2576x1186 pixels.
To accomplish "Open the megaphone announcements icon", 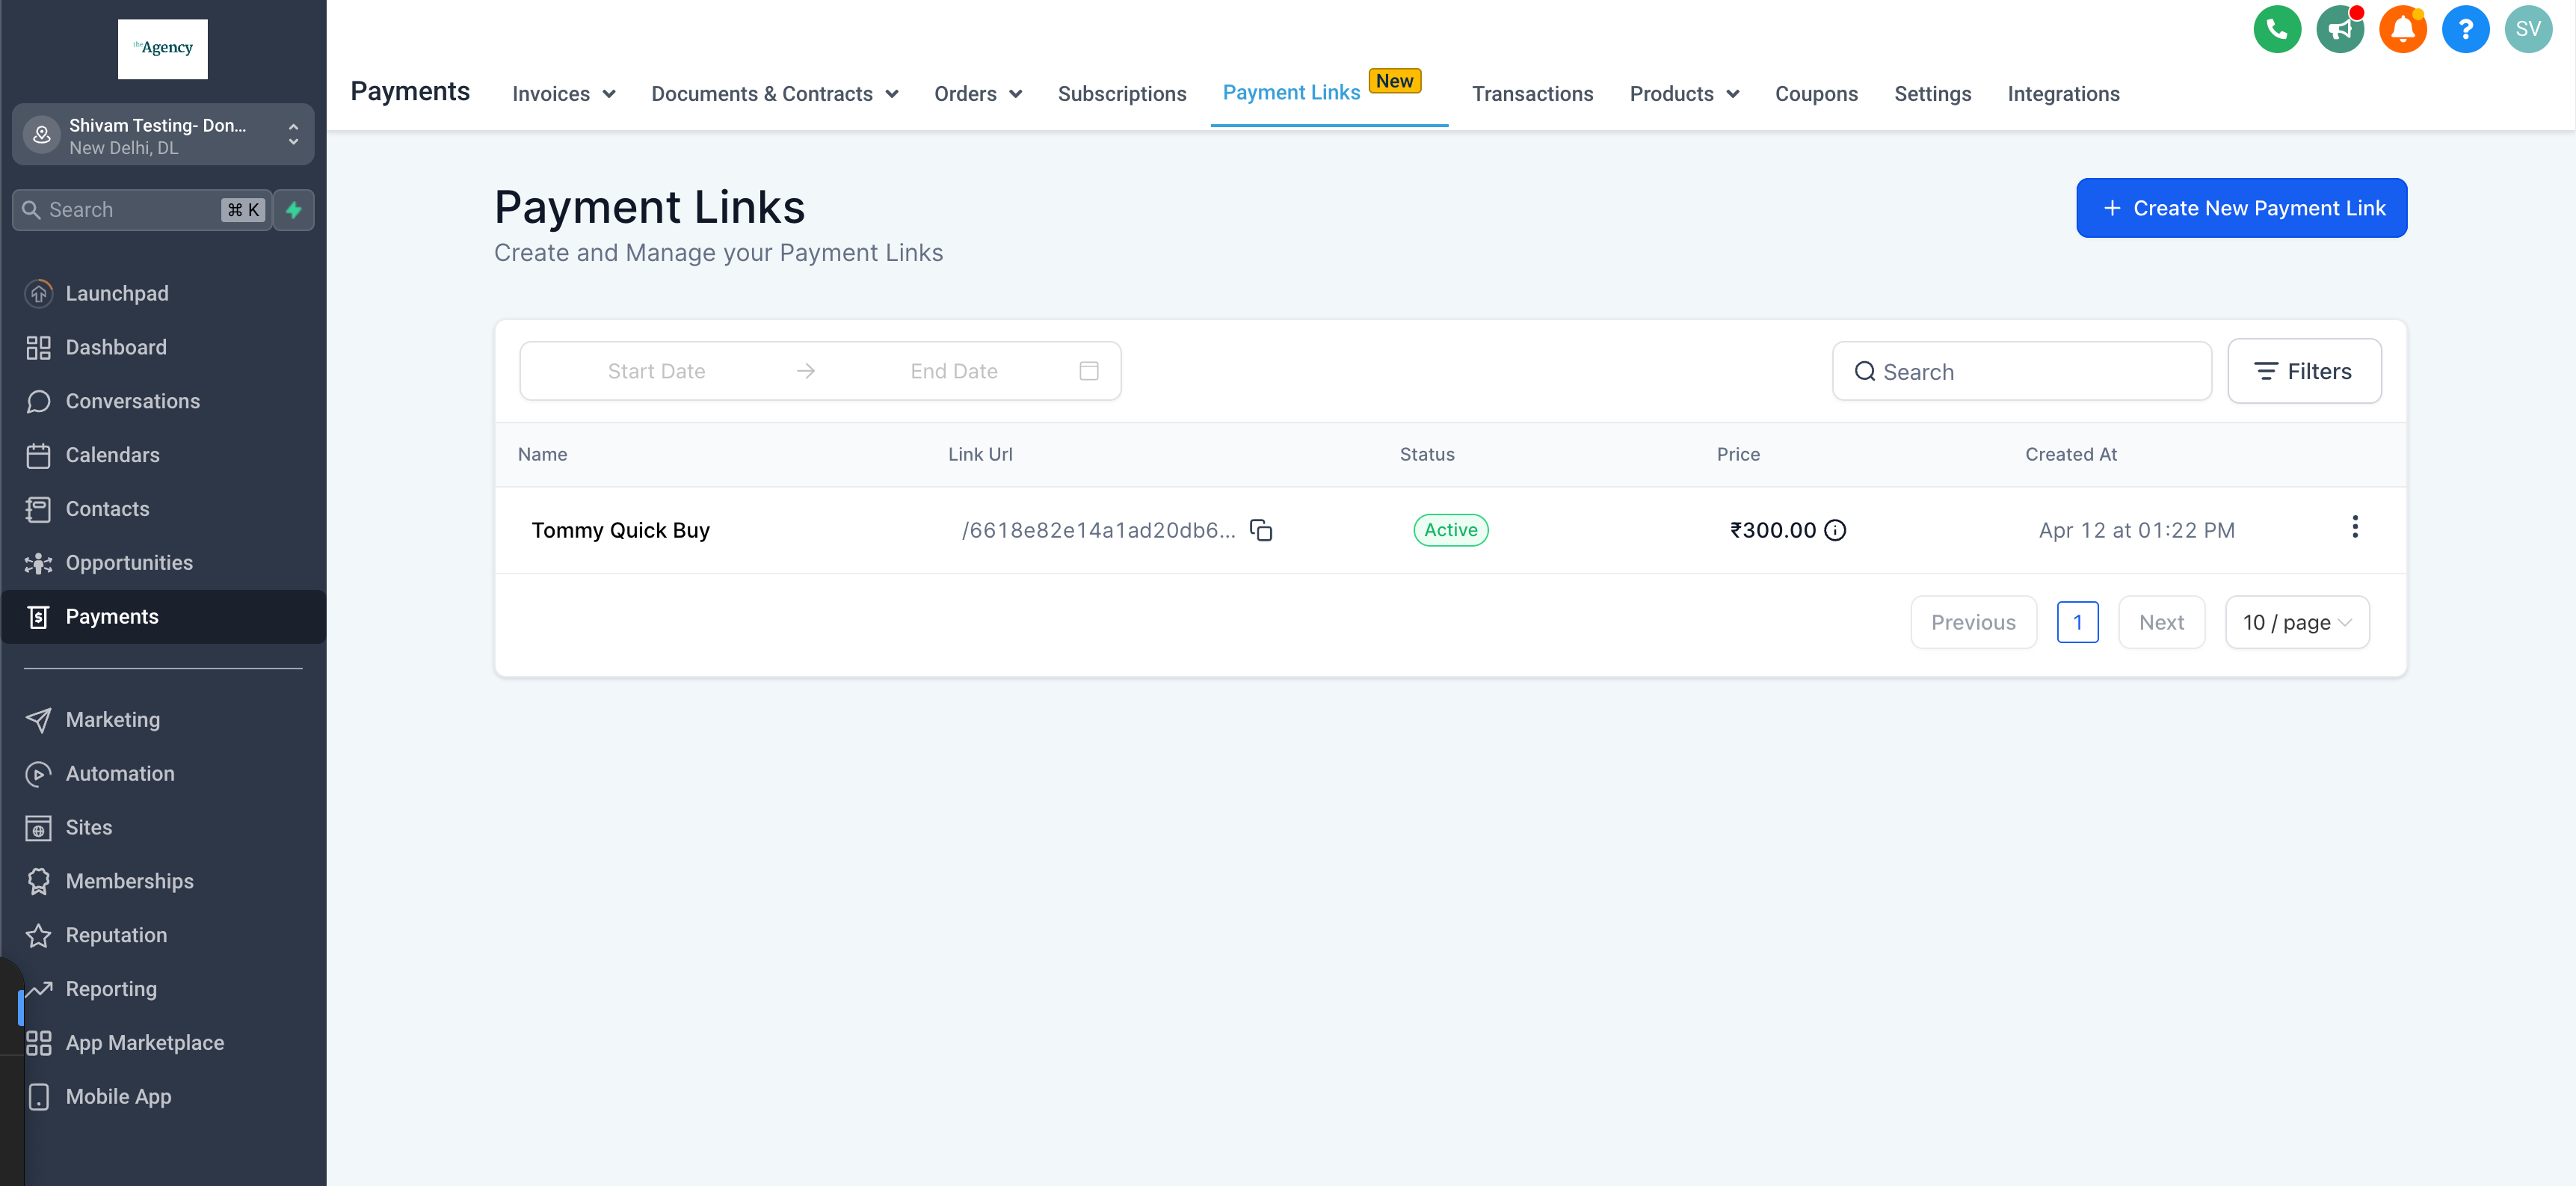I will click(x=2339, y=29).
